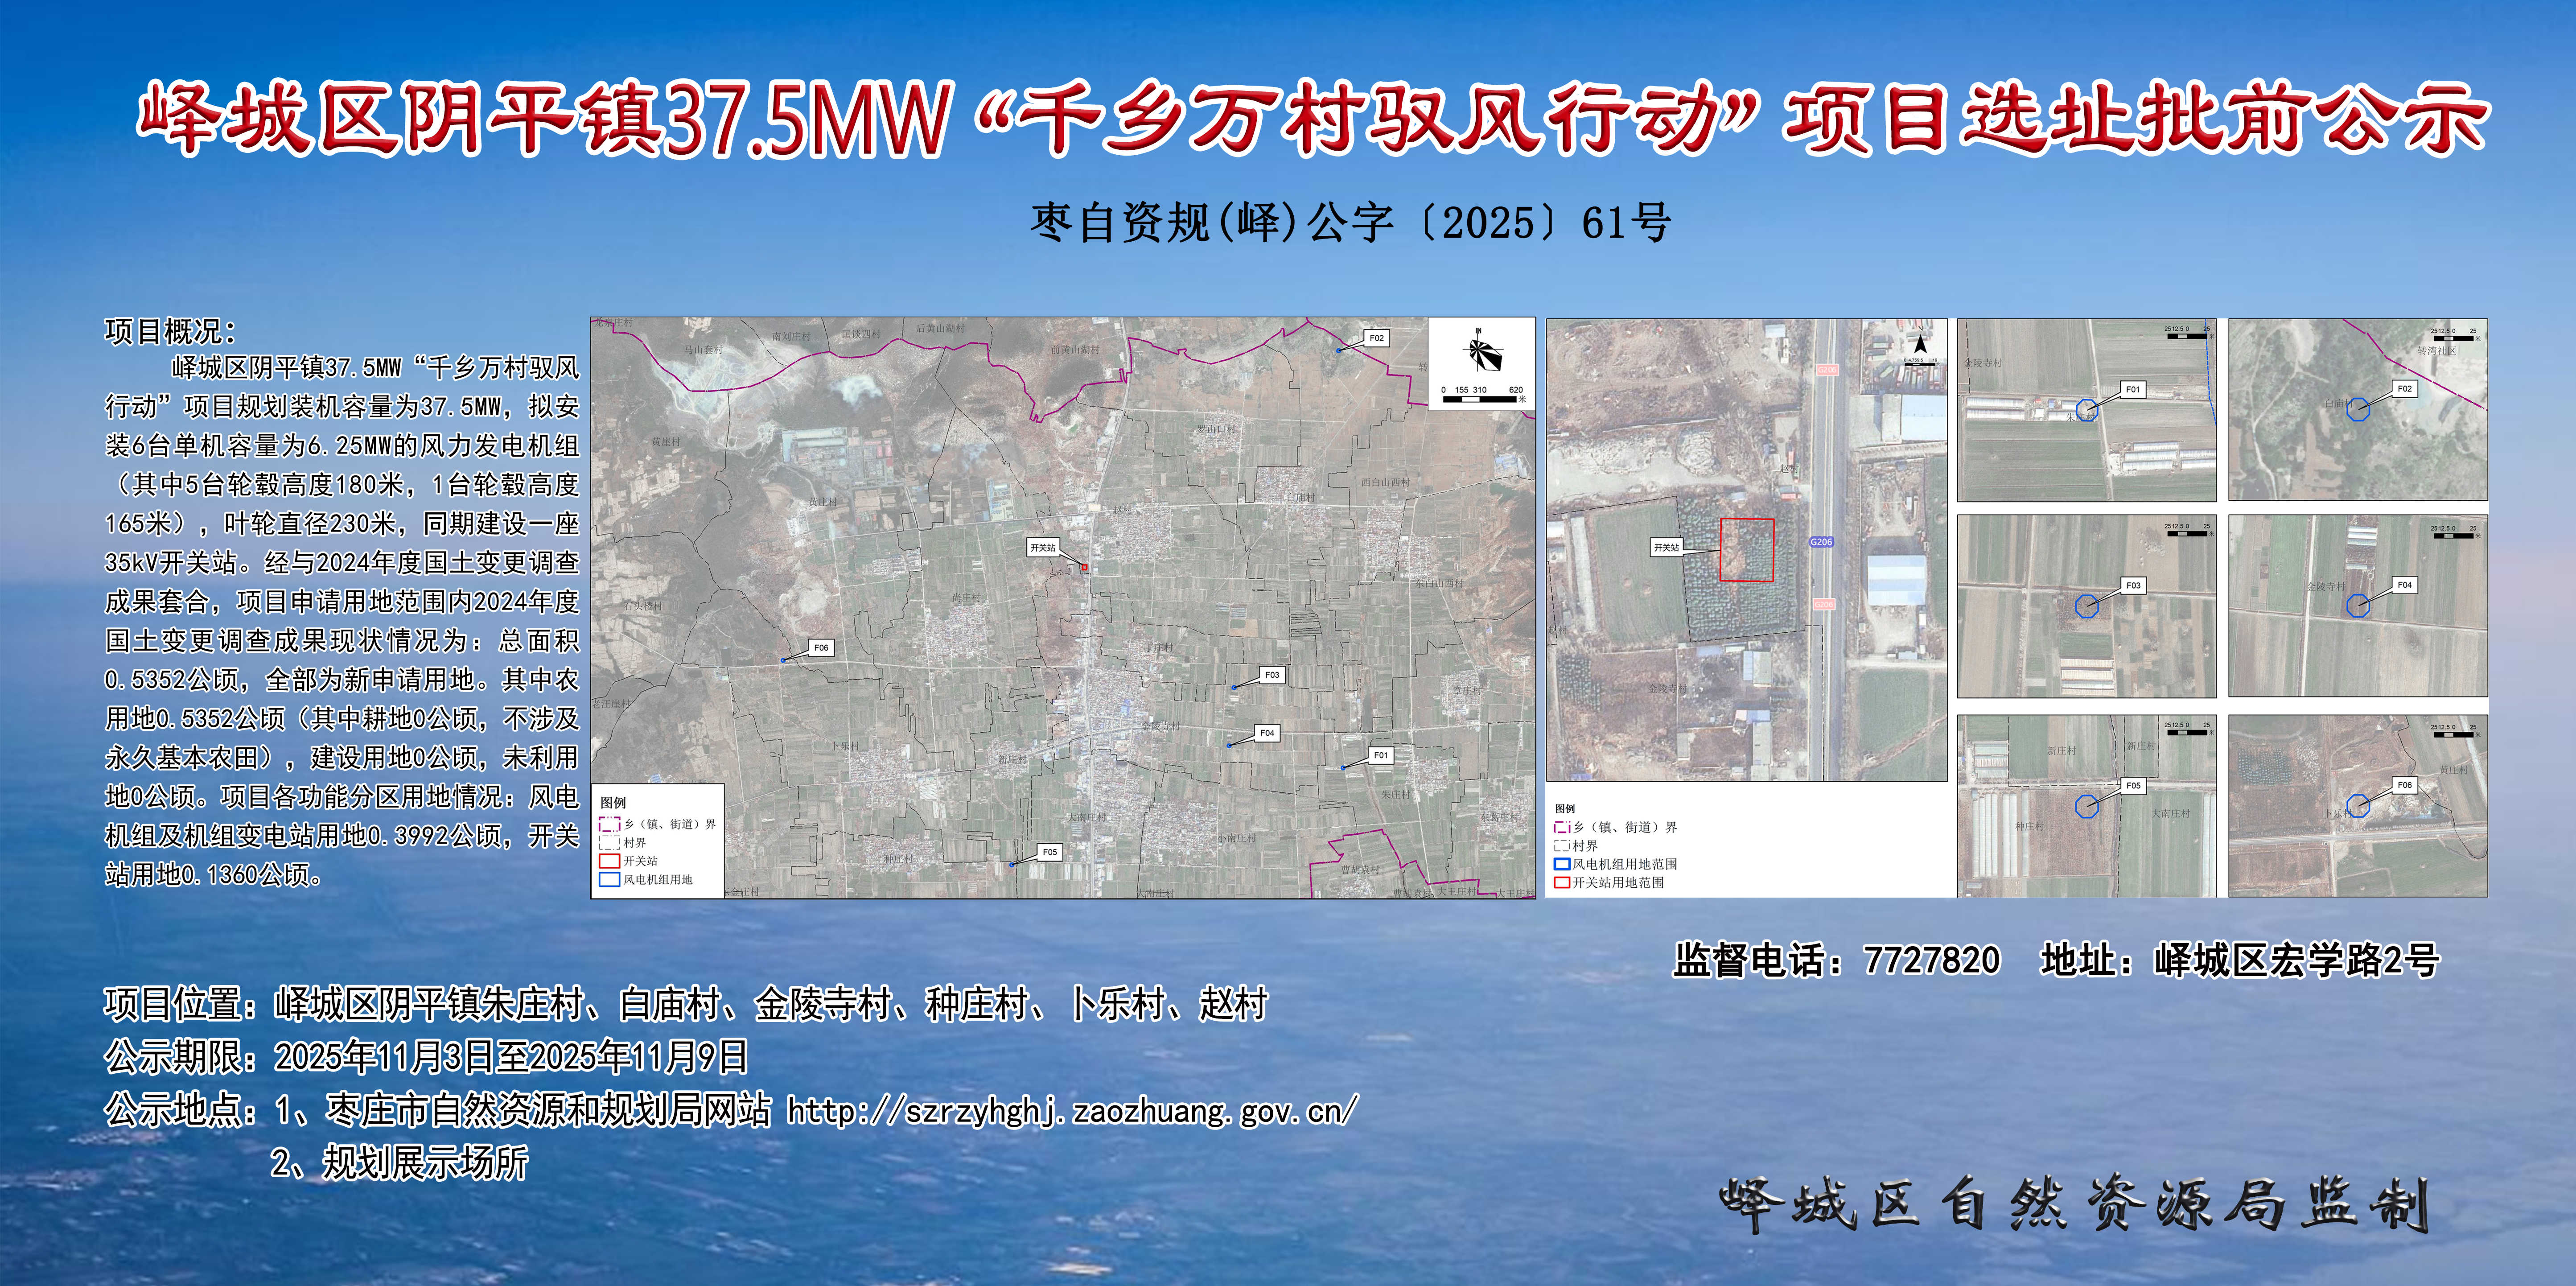
Task: Open the F06 site thumbnail image
Action: (x=2357, y=806)
